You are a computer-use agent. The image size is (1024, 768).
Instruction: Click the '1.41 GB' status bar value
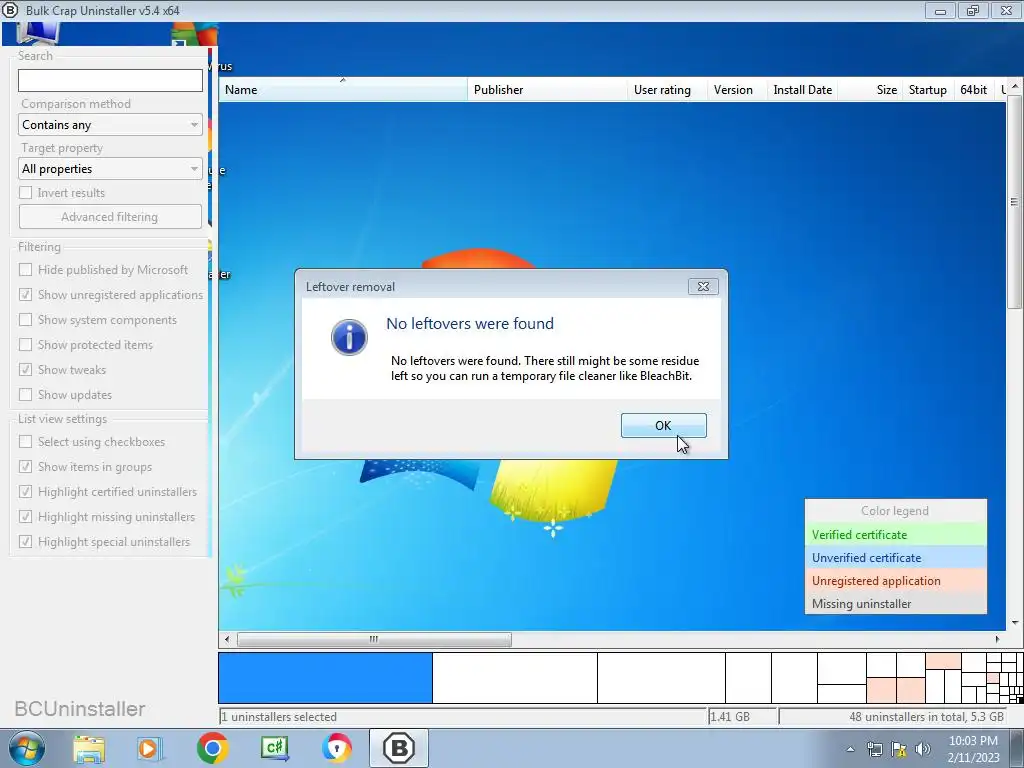(729, 716)
